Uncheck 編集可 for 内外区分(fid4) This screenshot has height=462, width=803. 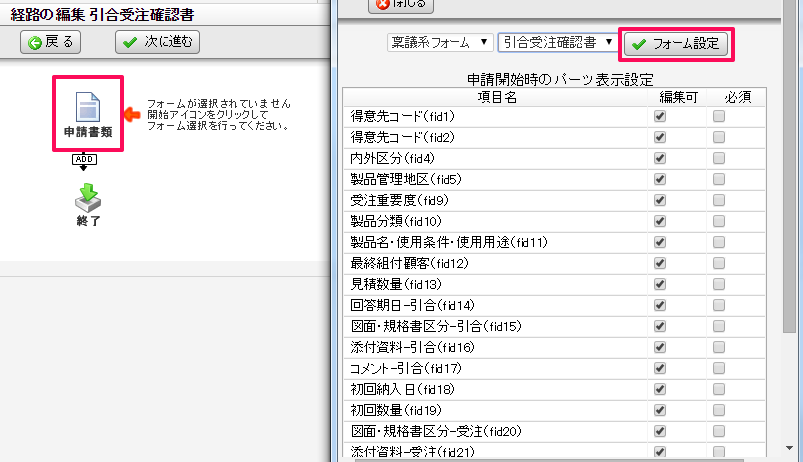(660, 158)
